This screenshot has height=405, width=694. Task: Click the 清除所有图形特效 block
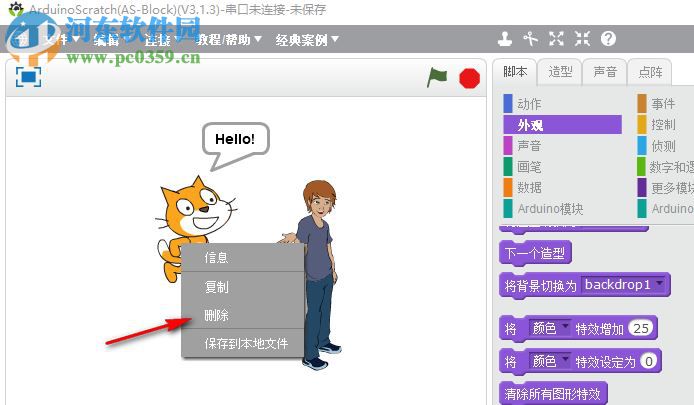pos(552,394)
